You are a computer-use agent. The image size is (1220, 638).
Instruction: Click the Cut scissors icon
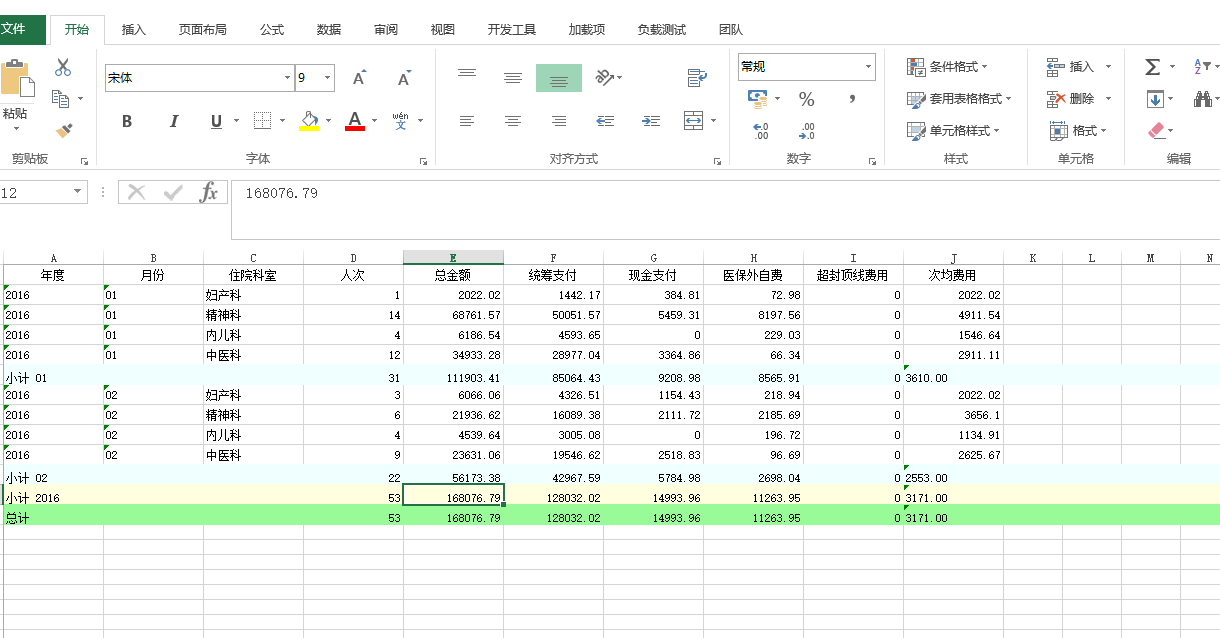click(x=62, y=66)
